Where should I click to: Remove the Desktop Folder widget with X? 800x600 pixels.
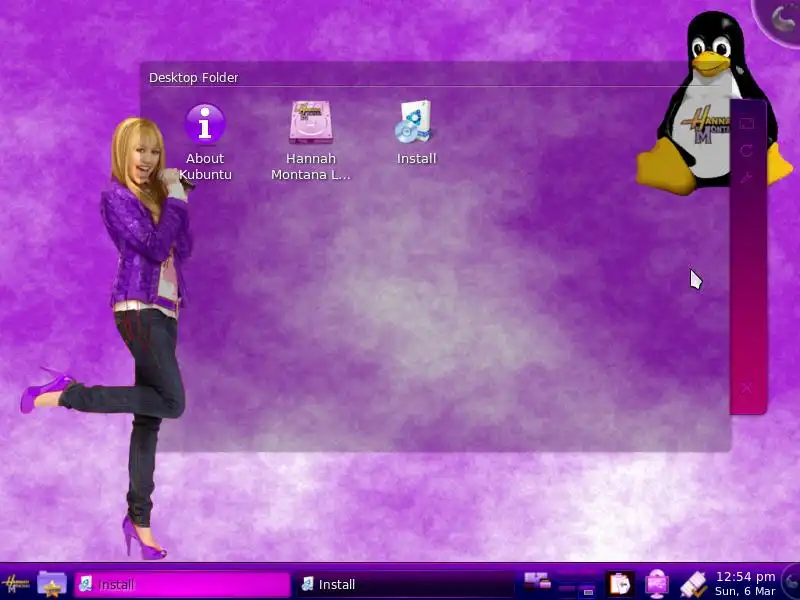point(747,388)
